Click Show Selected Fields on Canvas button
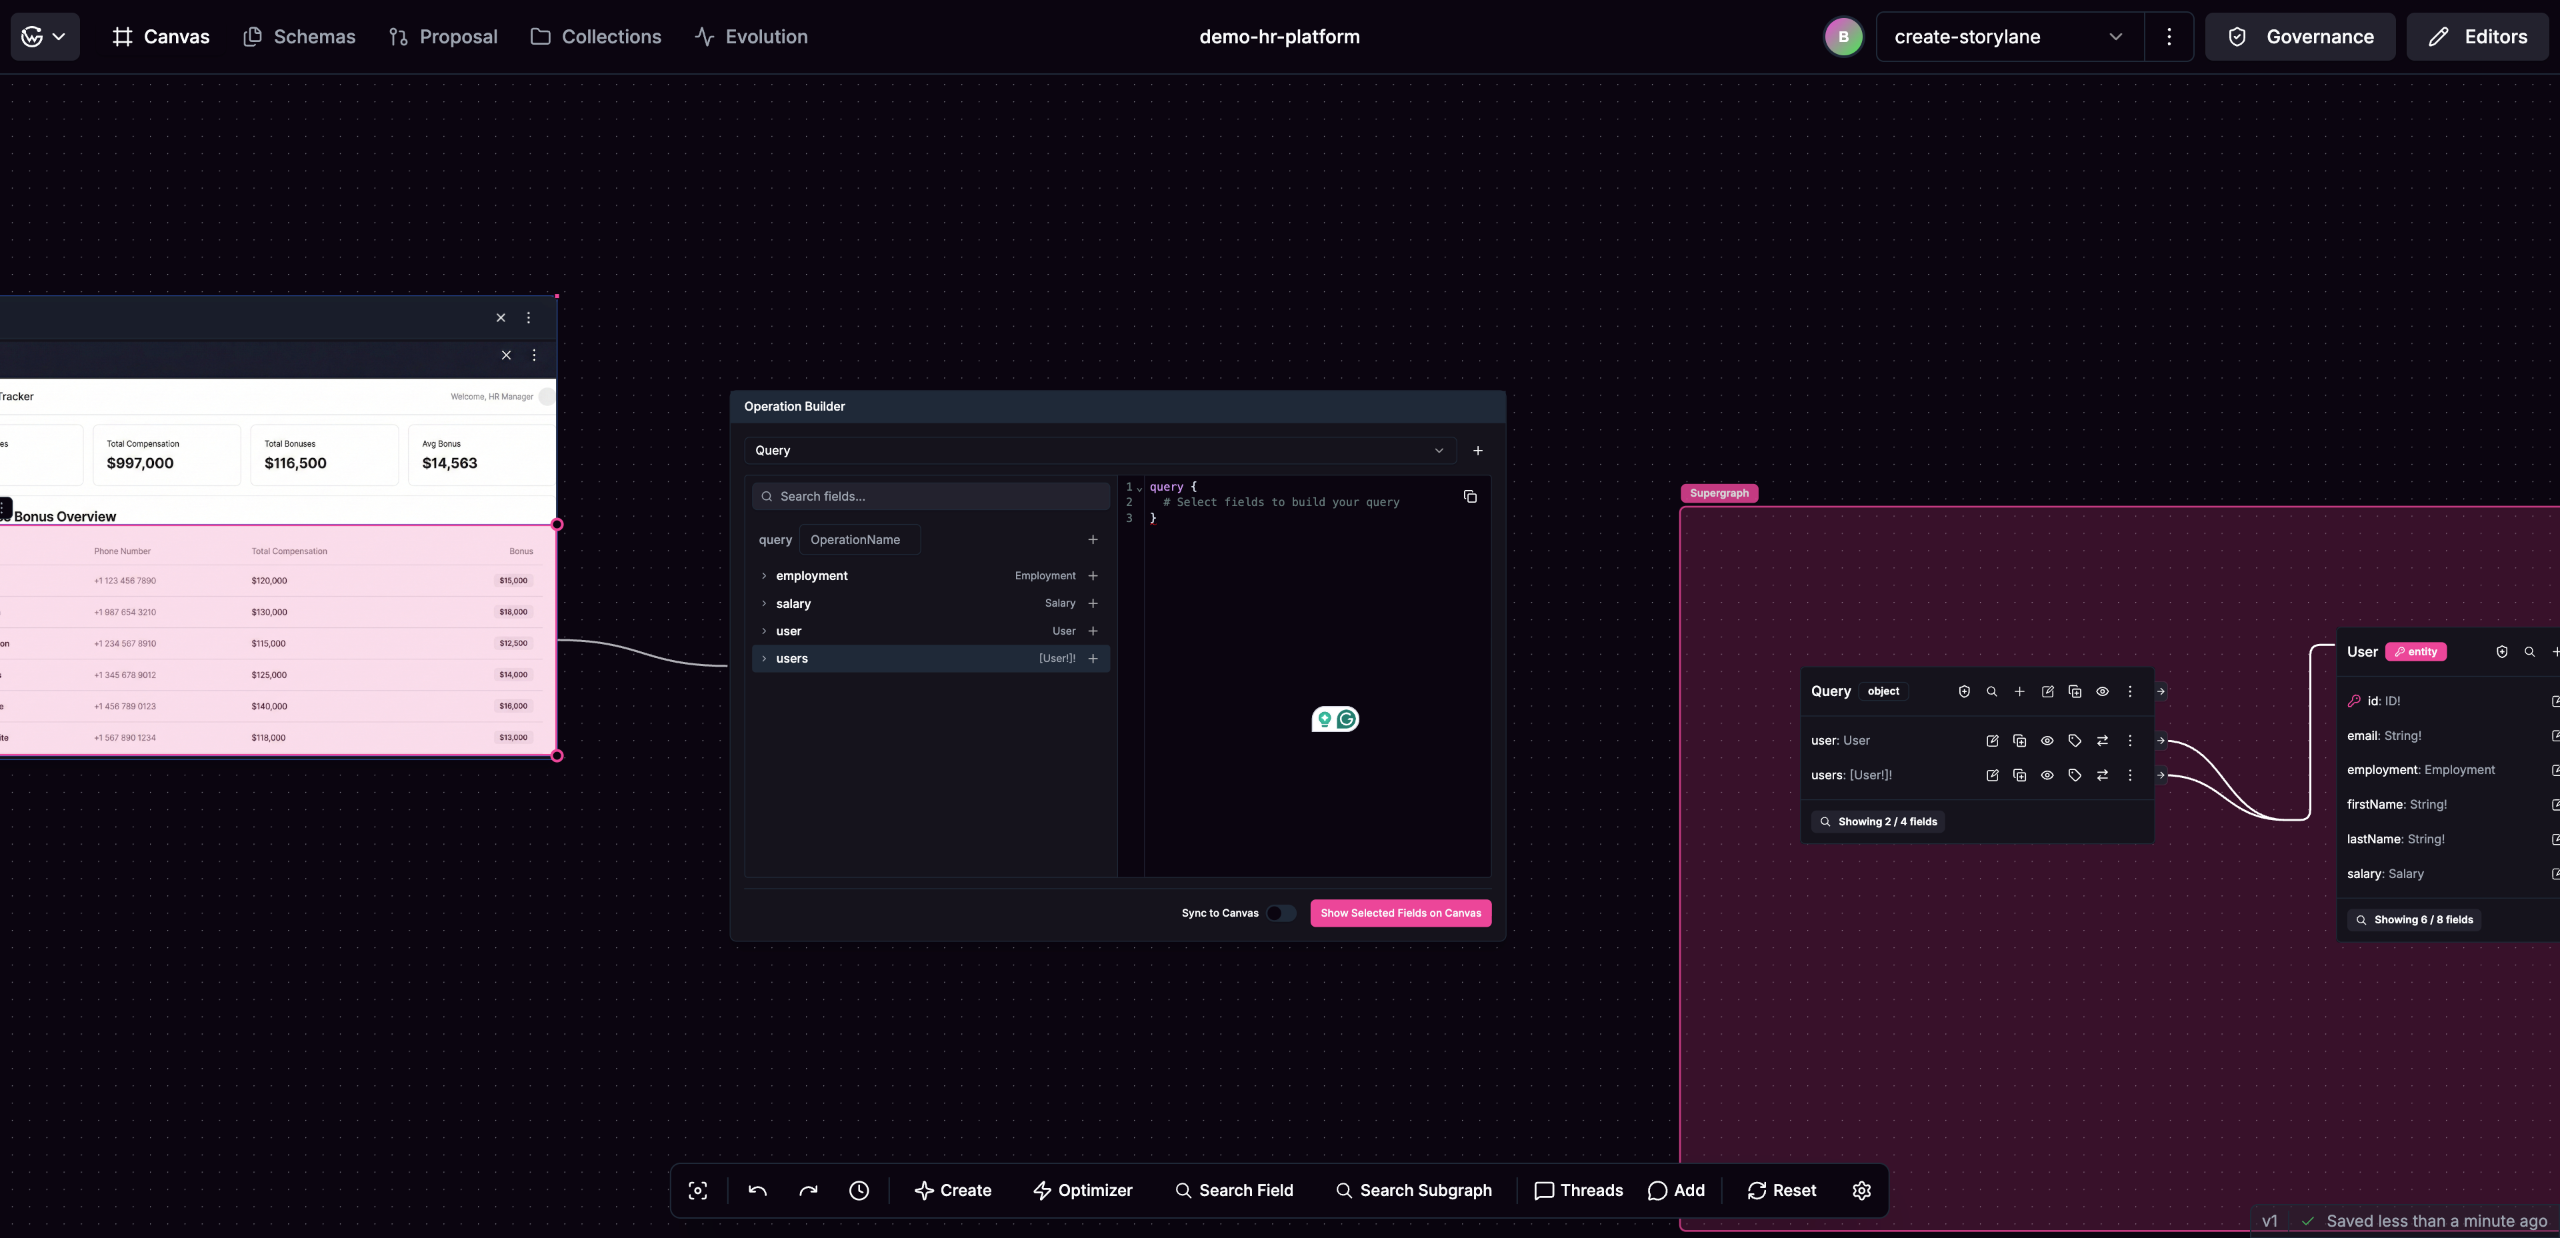The width and height of the screenshot is (2560, 1238). click(x=1400, y=913)
